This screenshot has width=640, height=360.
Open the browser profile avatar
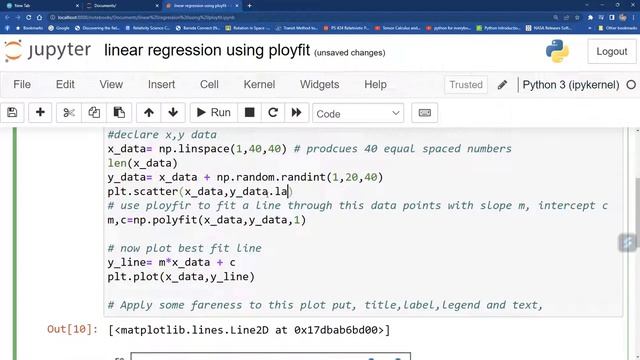click(623, 18)
